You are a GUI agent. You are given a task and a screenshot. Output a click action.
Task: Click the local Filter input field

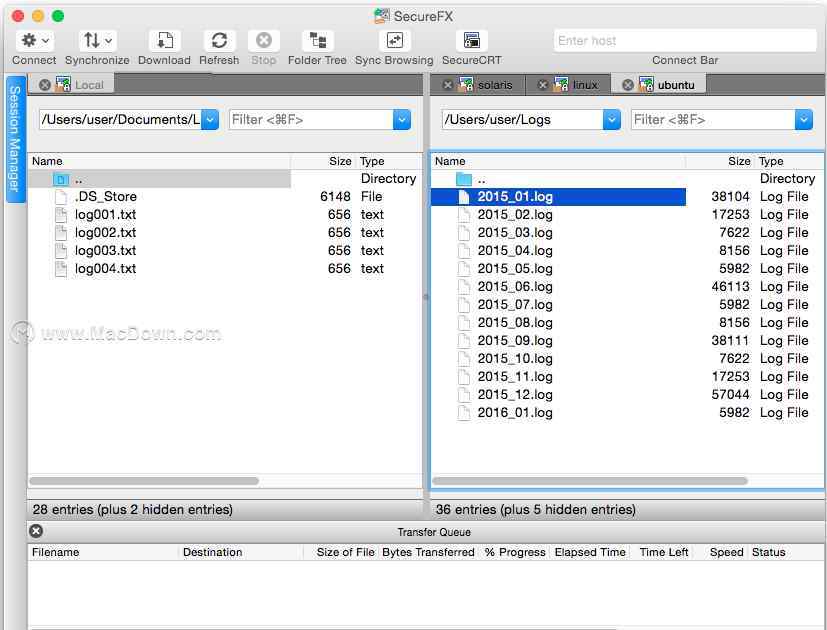[x=311, y=120]
